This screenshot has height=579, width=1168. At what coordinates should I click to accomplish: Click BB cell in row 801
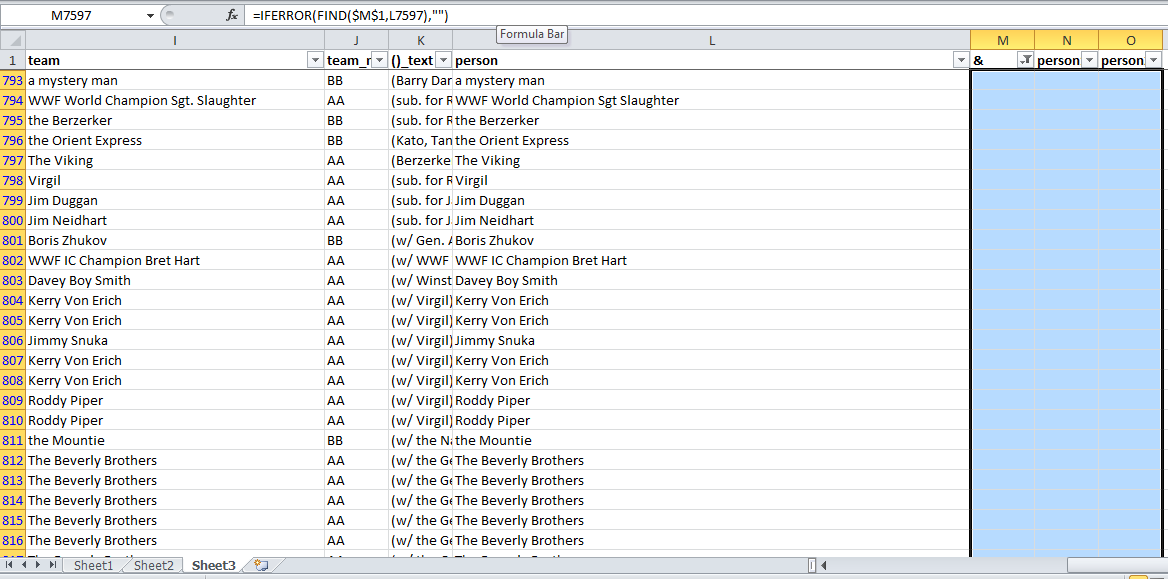coord(357,241)
